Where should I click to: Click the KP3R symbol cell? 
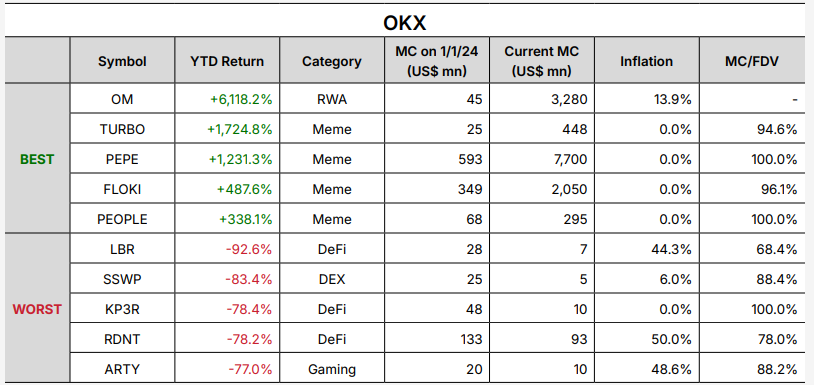(x=123, y=309)
